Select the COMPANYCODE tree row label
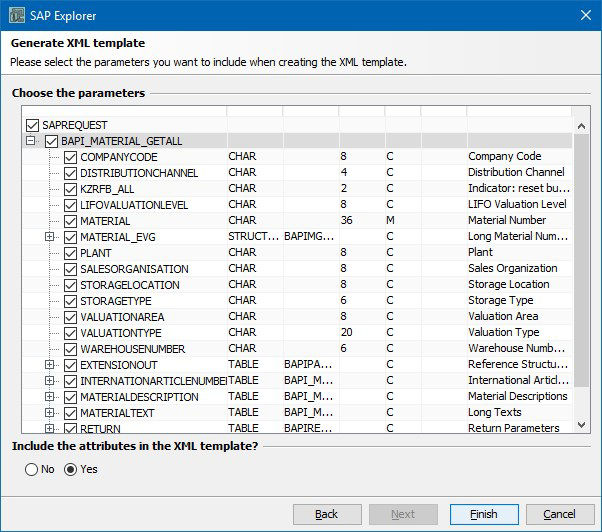Image resolution: width=602 pixels, height=532 pixels. point(119,157)
